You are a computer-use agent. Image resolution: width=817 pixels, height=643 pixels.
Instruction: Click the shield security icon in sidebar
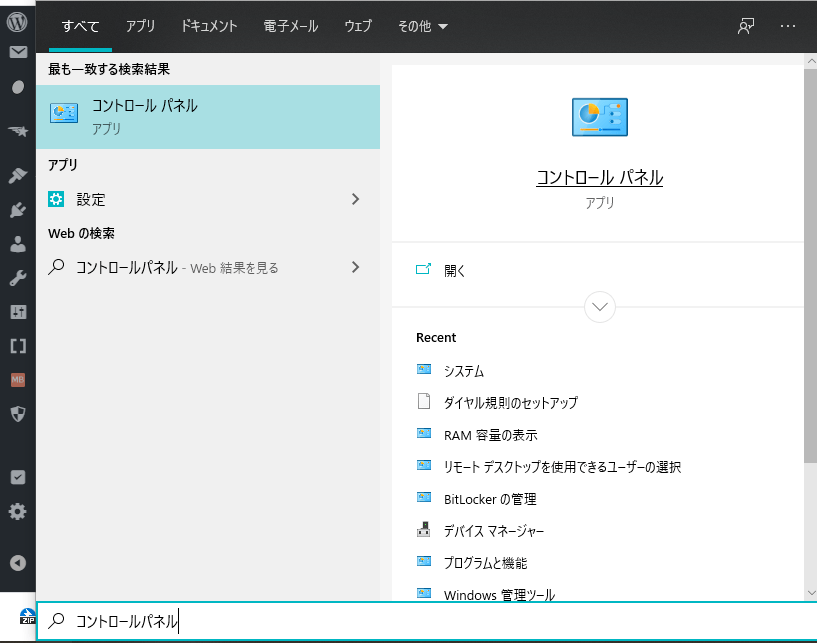click(18, 414)
